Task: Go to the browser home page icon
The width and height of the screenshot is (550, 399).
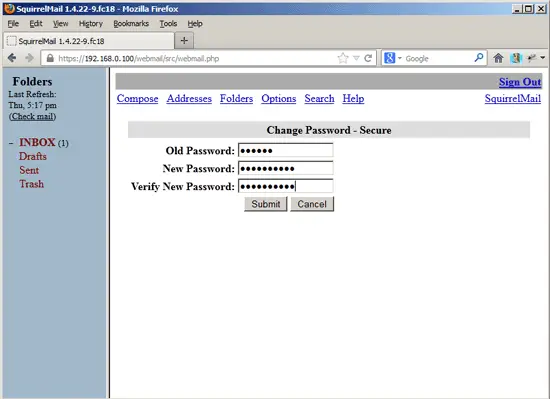Action: (498, 58)
